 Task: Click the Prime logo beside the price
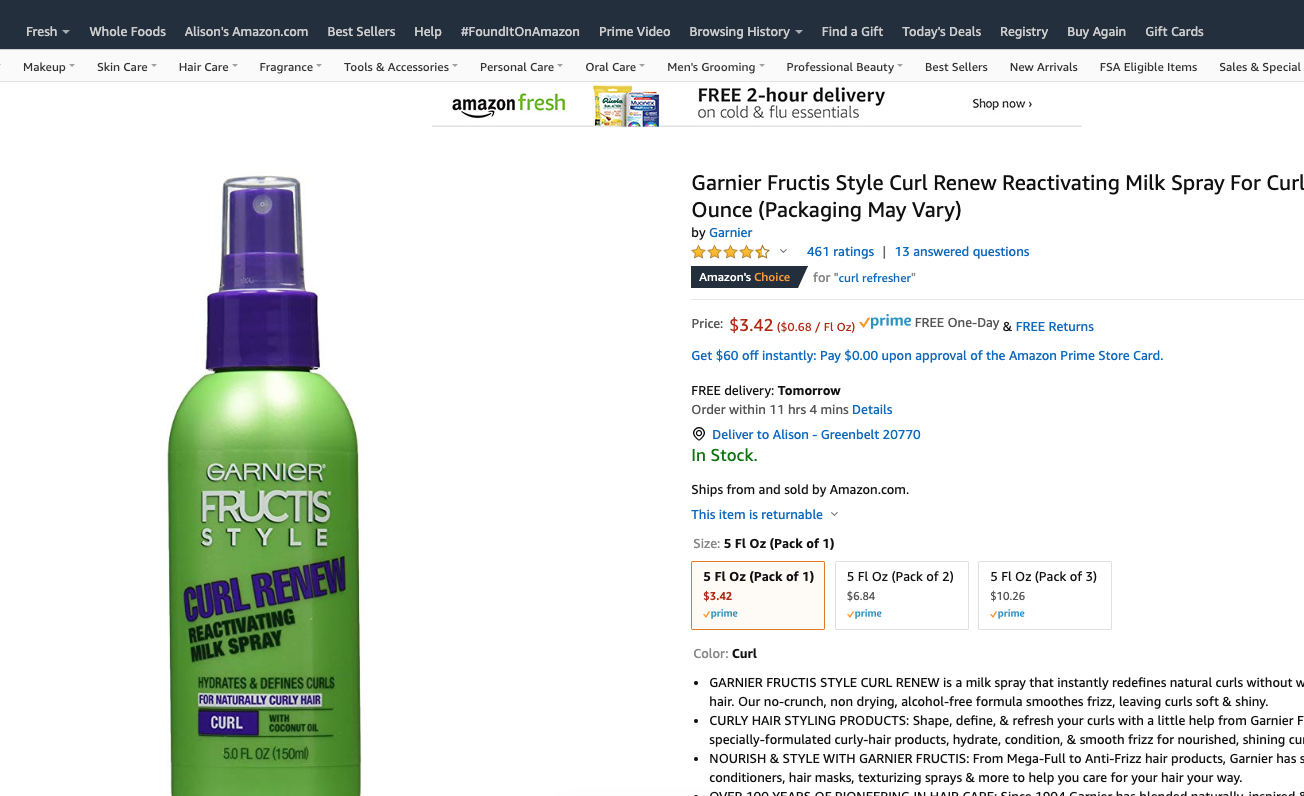pyautogui.click(x=885, y=322)
